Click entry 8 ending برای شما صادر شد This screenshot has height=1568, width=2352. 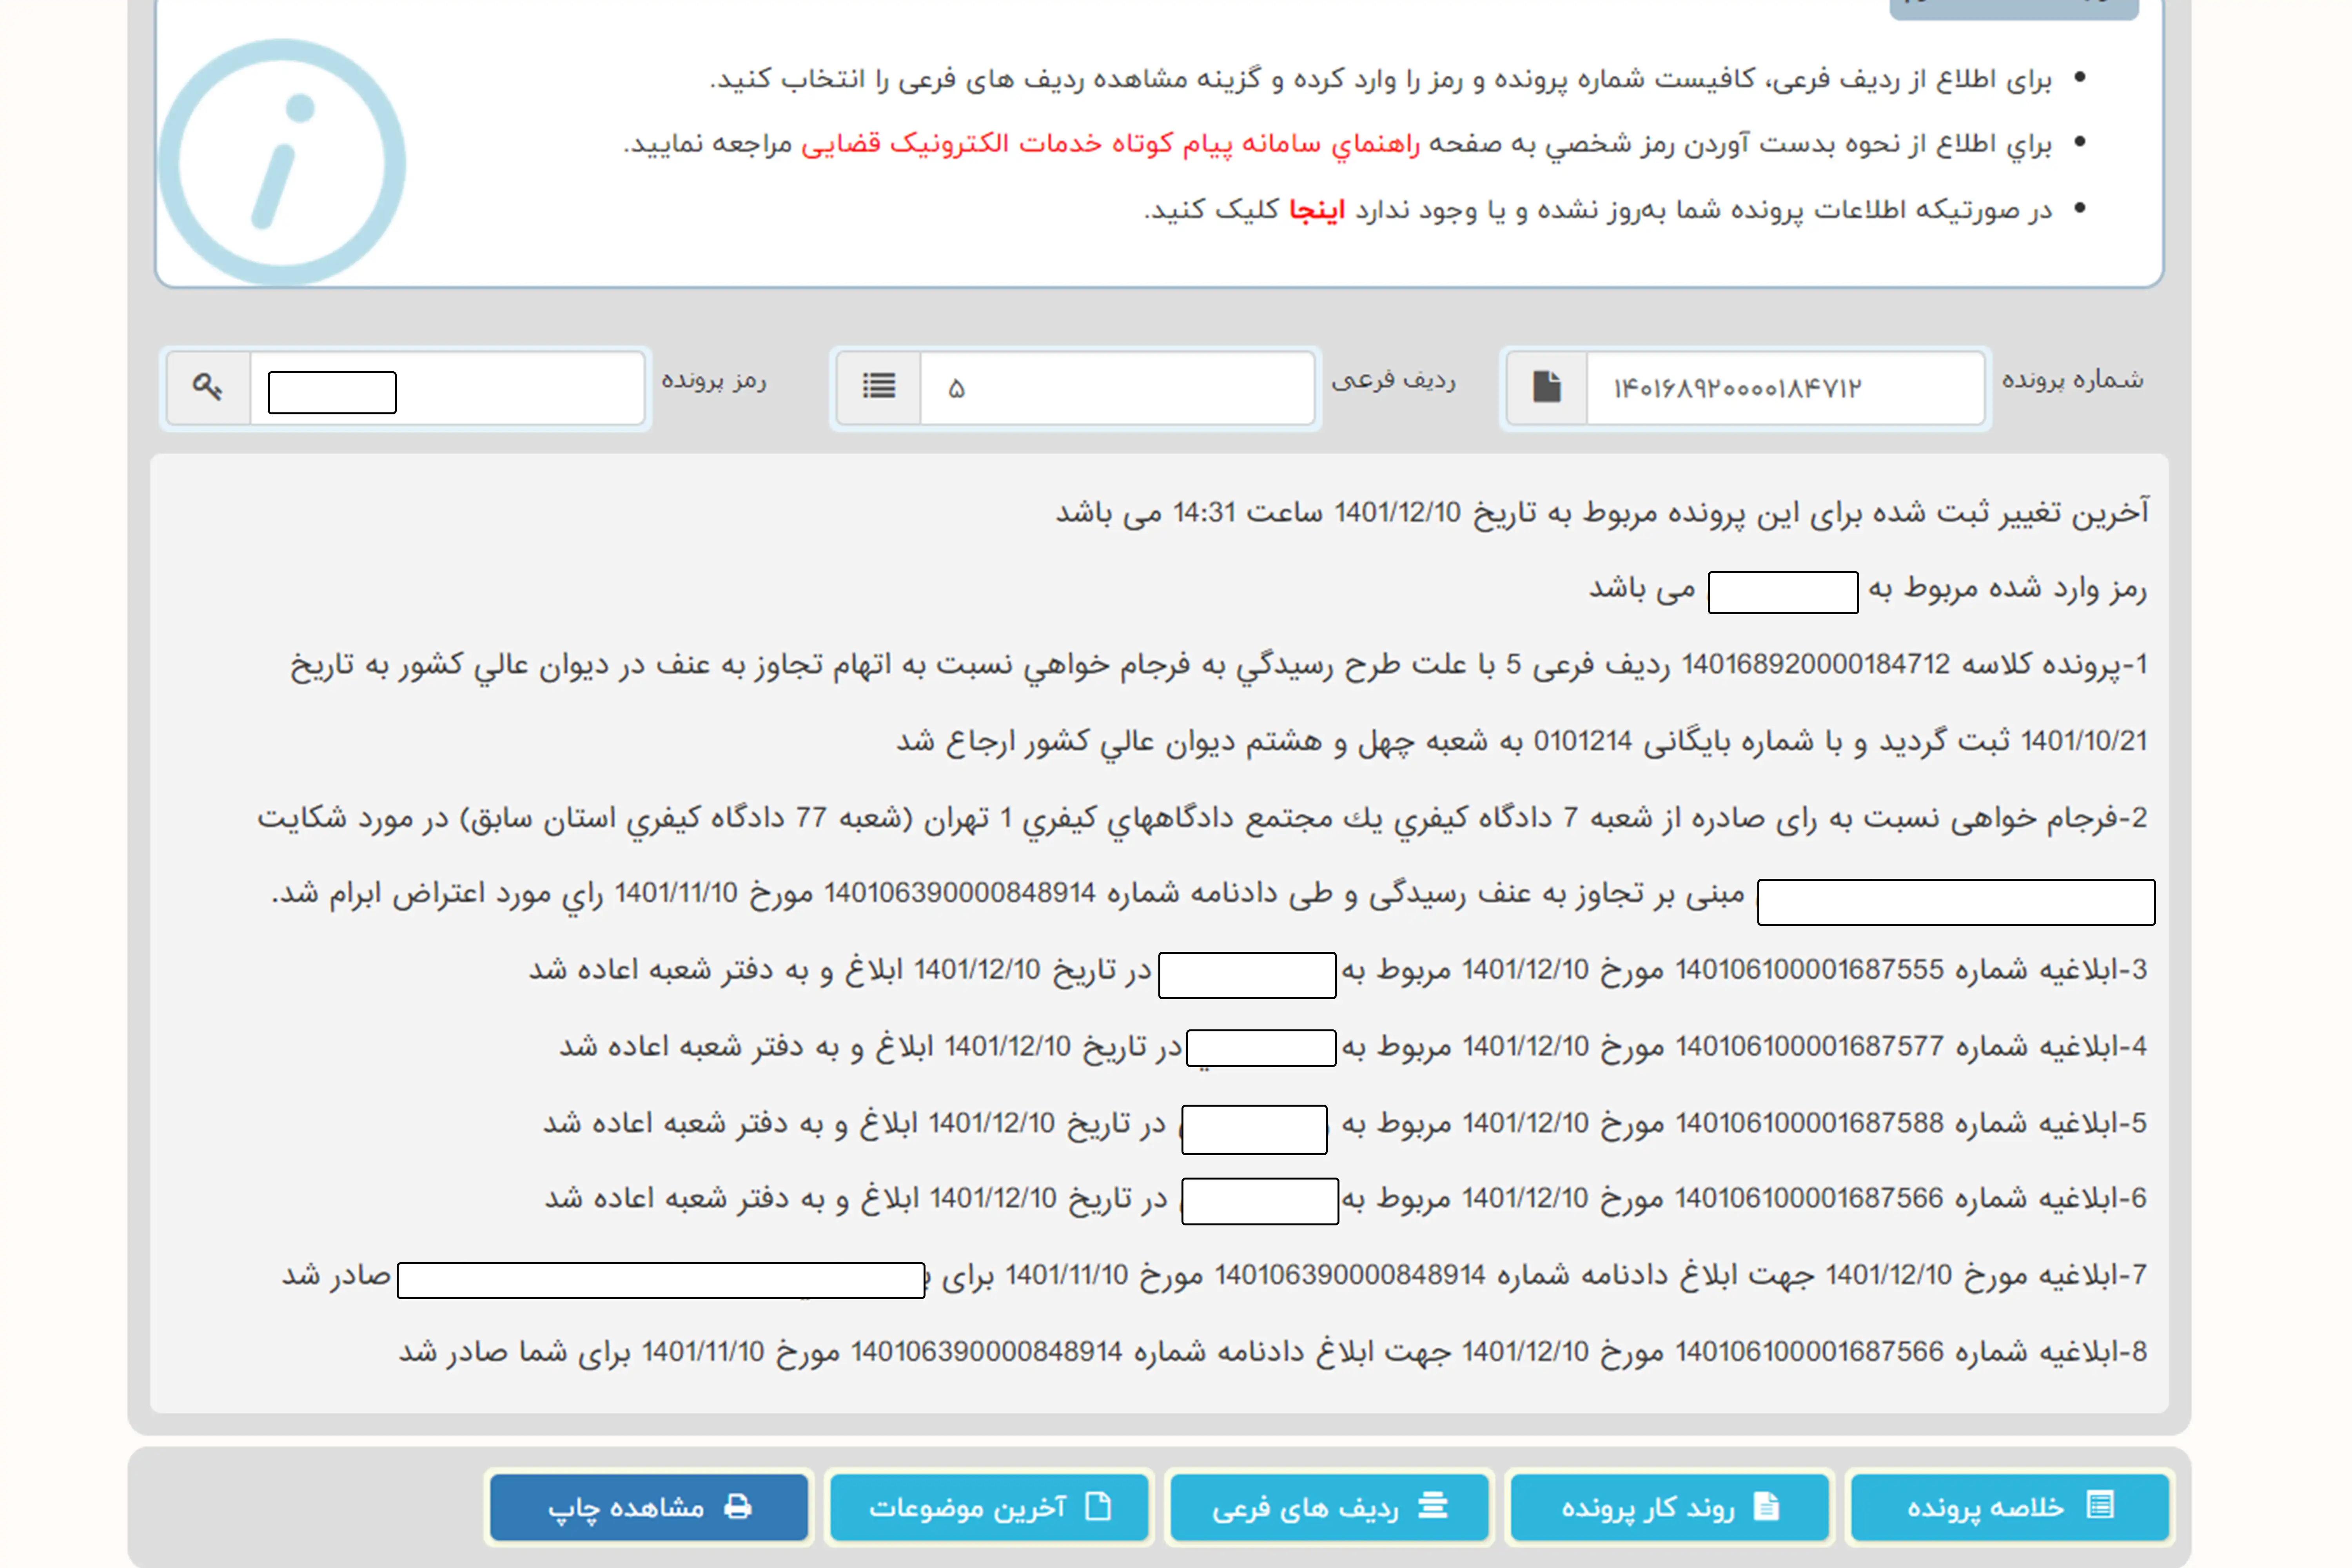pos(1273,1353)
